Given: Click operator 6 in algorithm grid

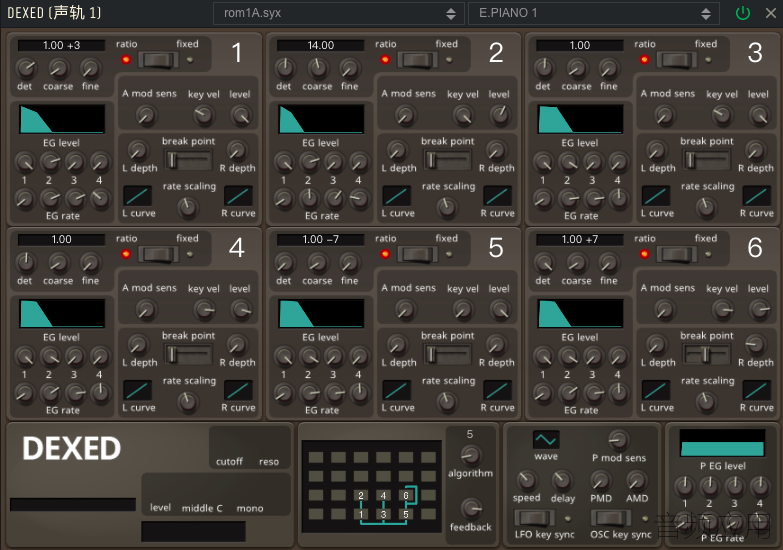Looking at the screenshot, I should [x=405, y=495].
